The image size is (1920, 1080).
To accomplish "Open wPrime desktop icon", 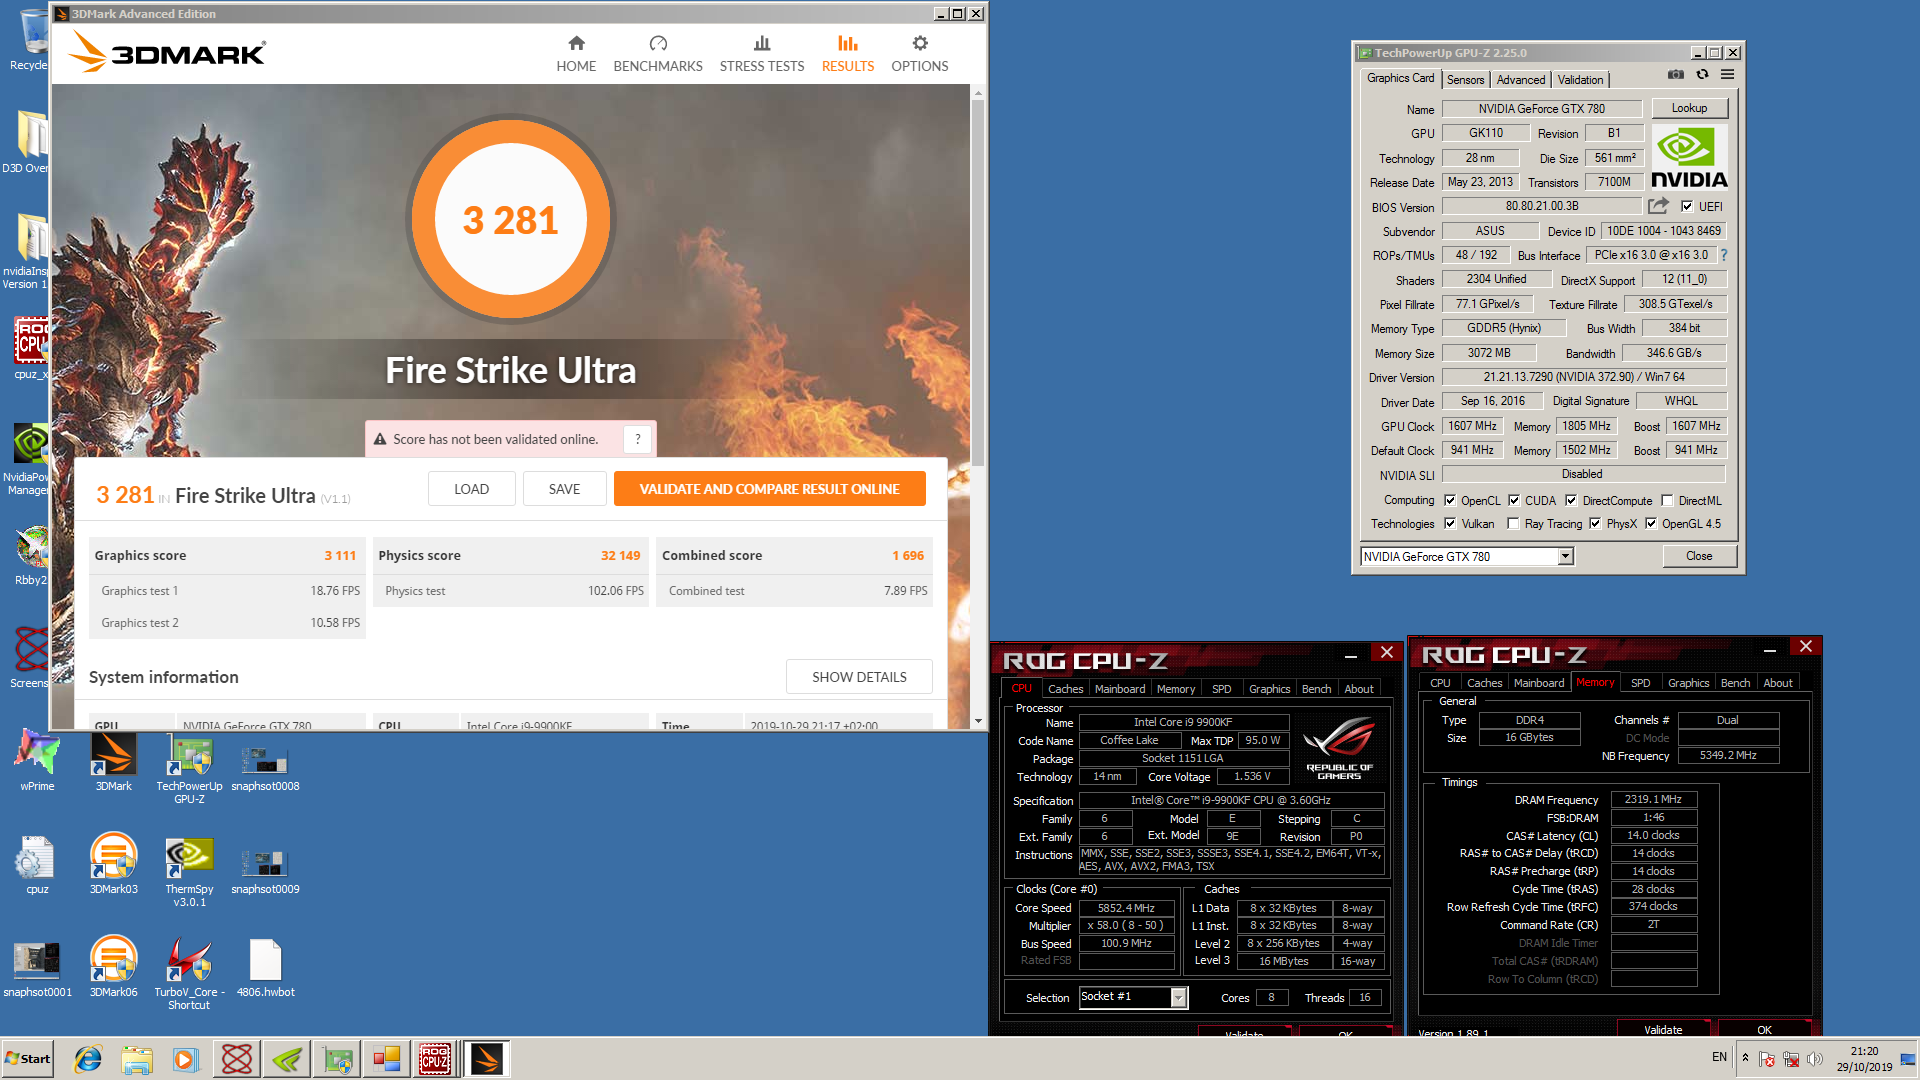I will point(37,761).
